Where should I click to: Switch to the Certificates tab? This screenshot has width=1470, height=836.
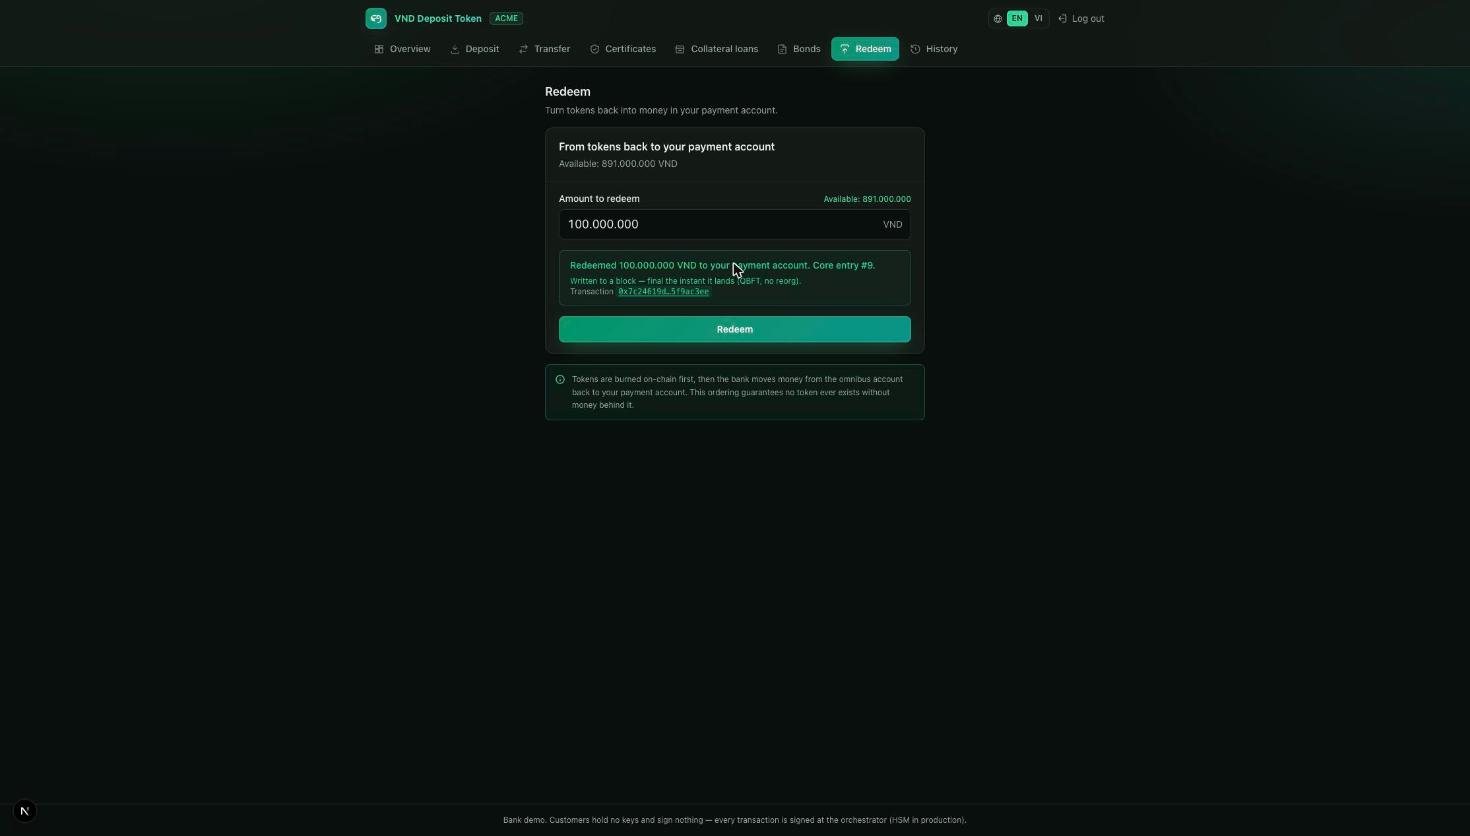tap(623, 49)
